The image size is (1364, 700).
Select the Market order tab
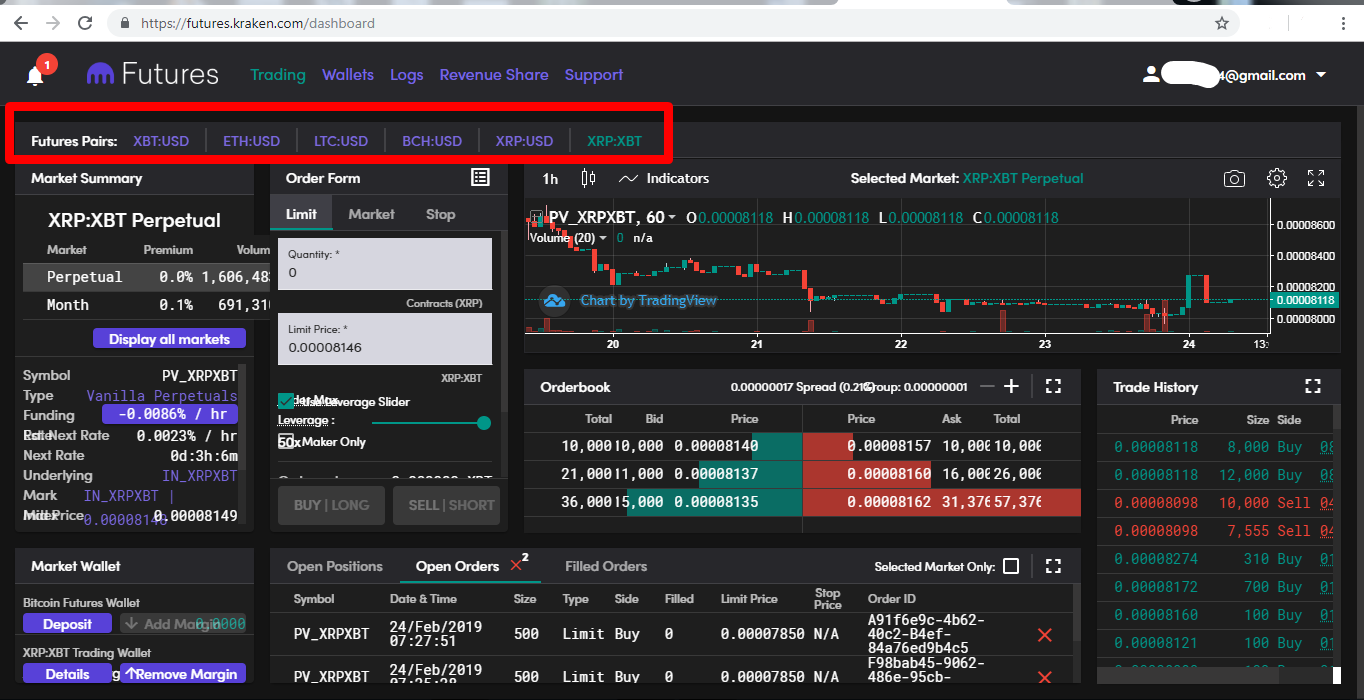point(371,214)
